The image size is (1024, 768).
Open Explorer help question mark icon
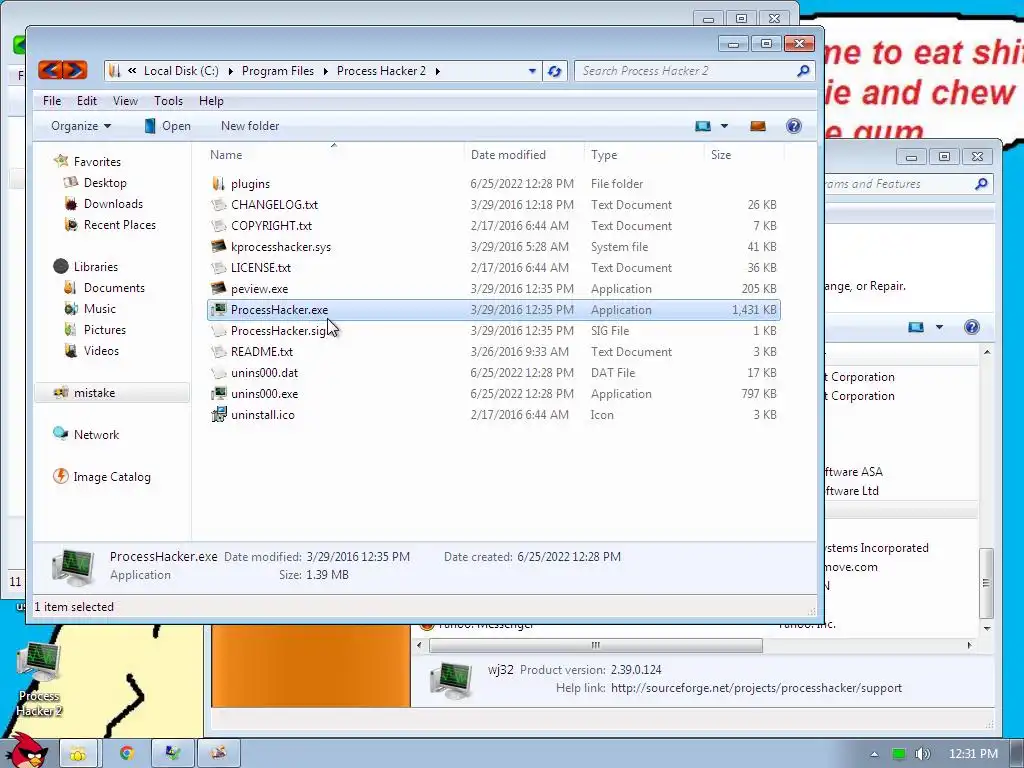tap(793, 126)
